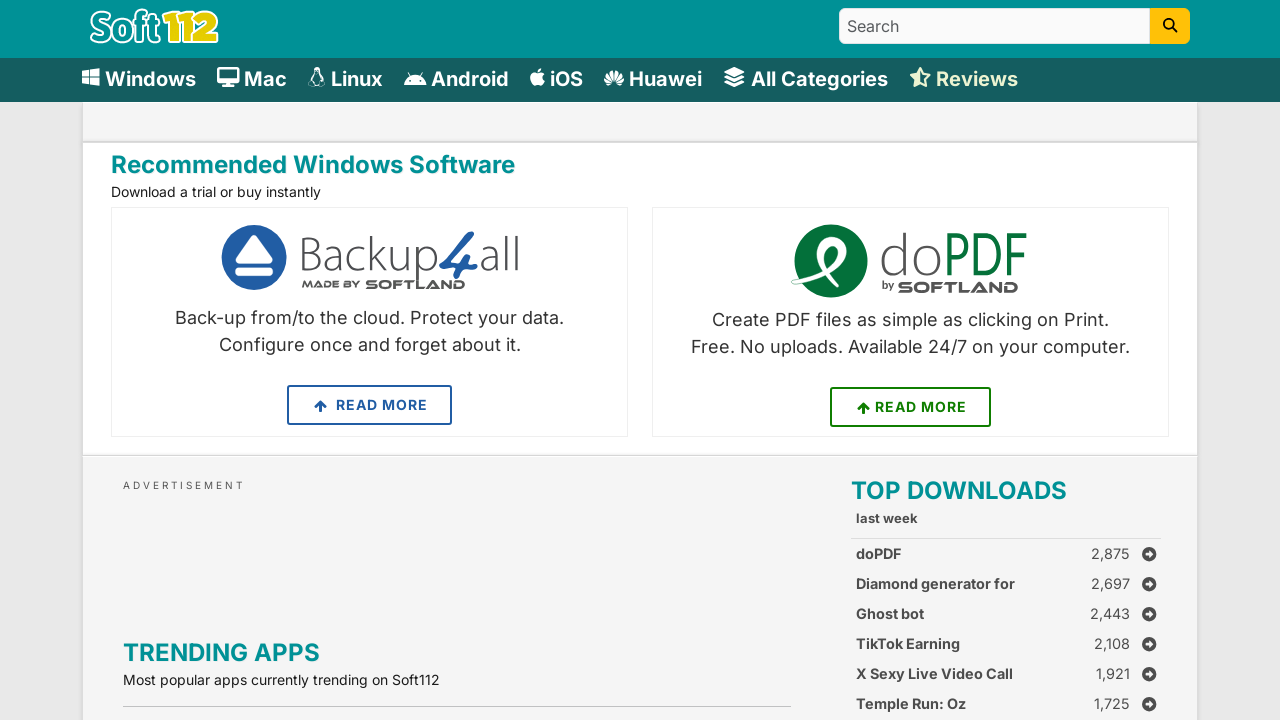Click the doPDF logo

(x=910, y=260)
